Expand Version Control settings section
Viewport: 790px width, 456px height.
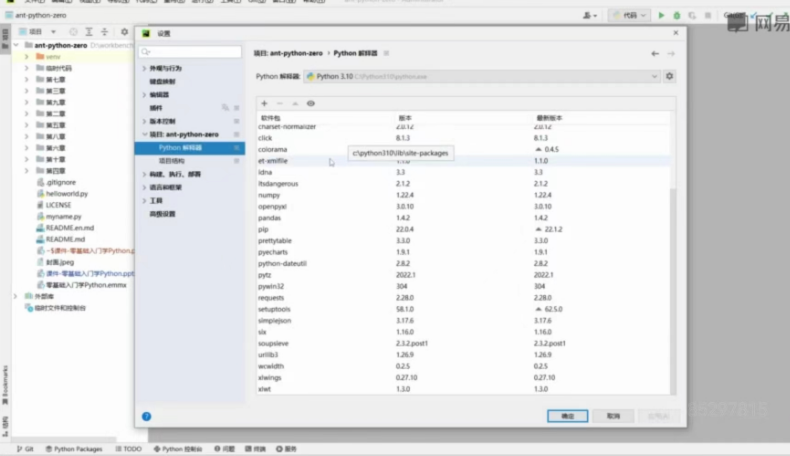pos(144,121)
